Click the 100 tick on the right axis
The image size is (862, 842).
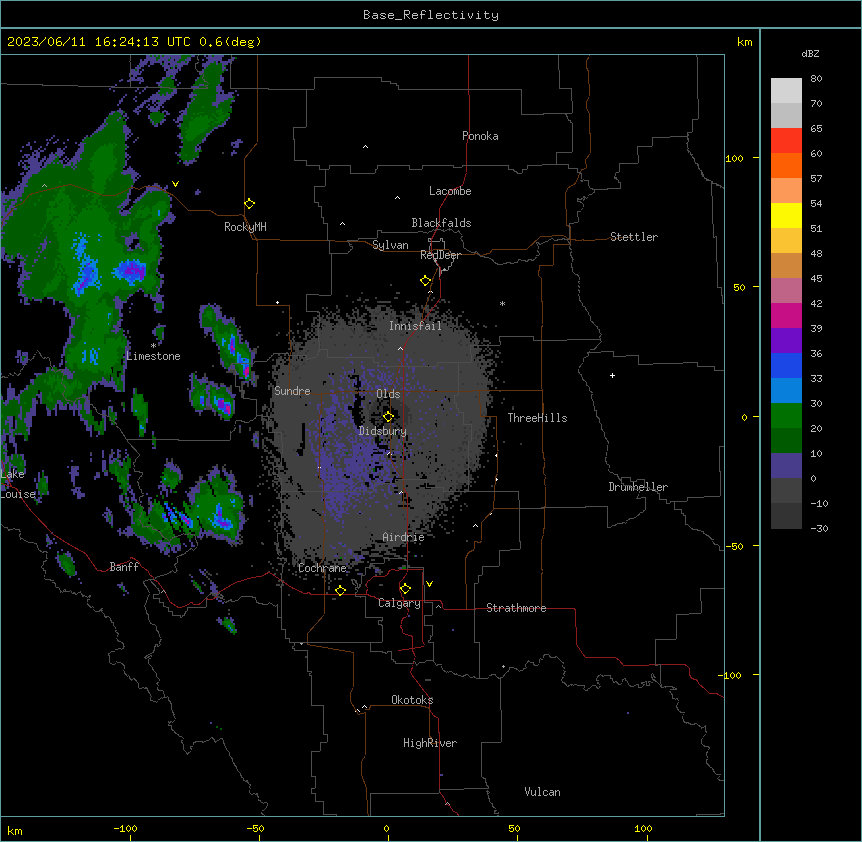(734, 158)
